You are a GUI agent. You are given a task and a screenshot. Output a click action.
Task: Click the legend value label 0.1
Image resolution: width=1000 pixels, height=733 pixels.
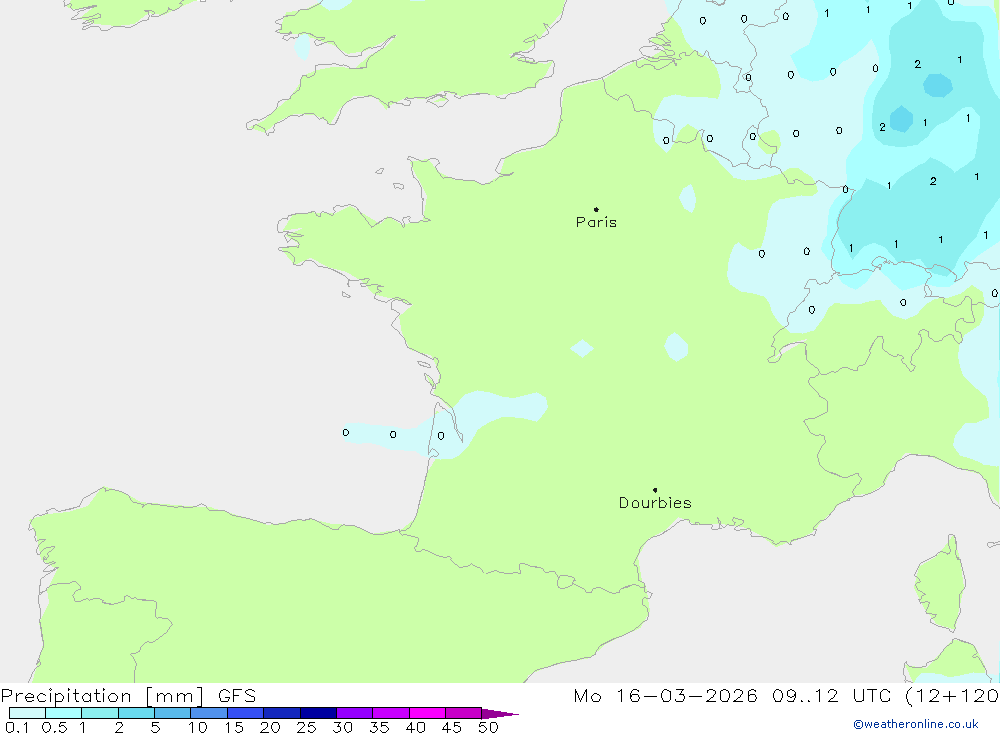17,727
